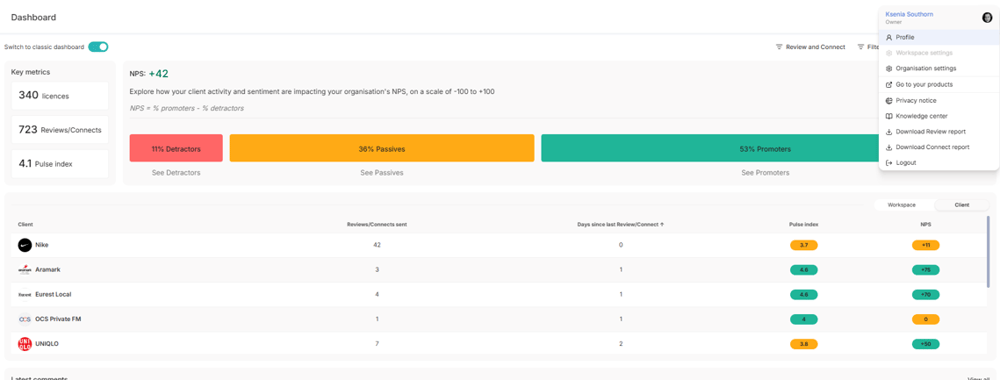Click the client table vertical scrollbar
This screenshot has height=380, width=1000.
point(988,251)
